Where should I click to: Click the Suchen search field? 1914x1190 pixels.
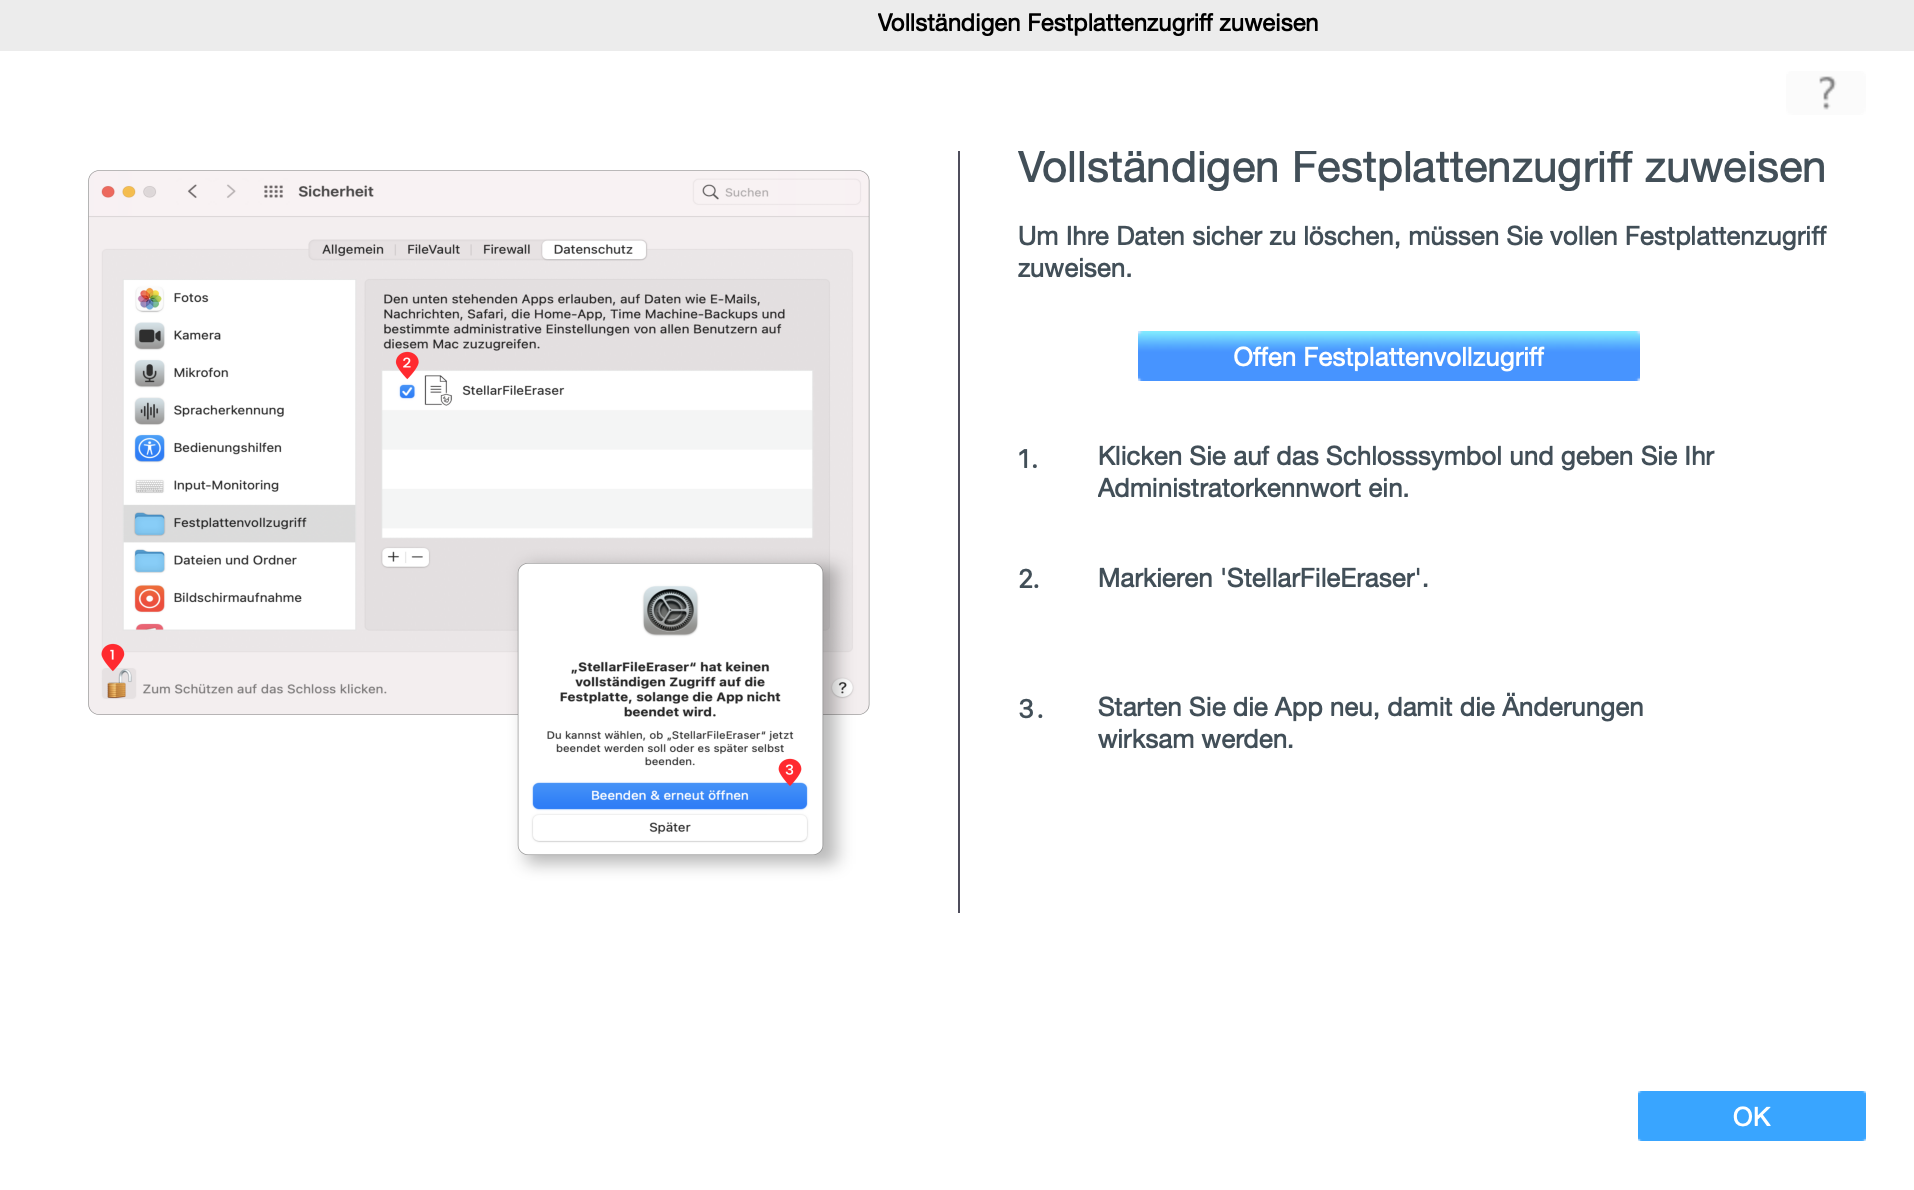[x=777, y=192]
